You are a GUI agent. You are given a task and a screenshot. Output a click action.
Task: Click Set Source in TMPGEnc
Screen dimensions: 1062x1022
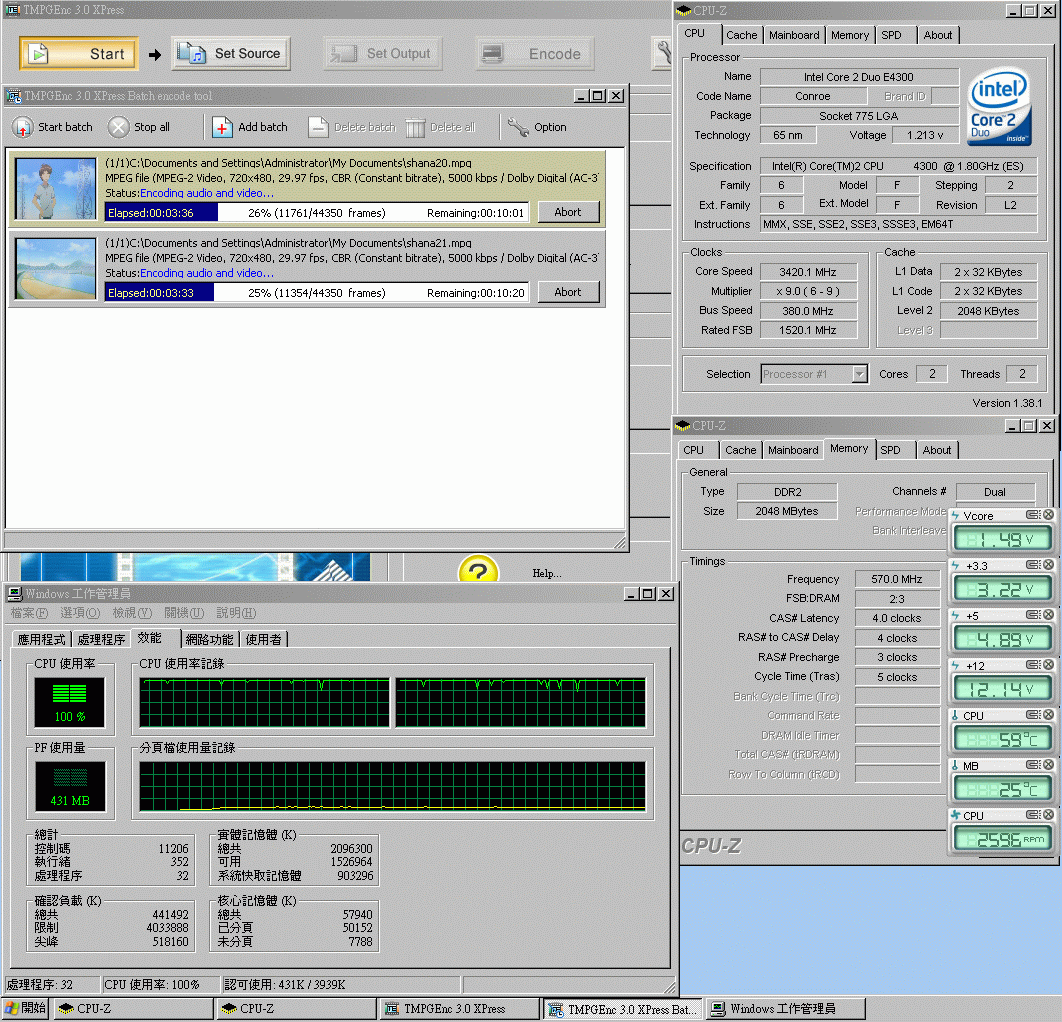(x=230, y=54)
